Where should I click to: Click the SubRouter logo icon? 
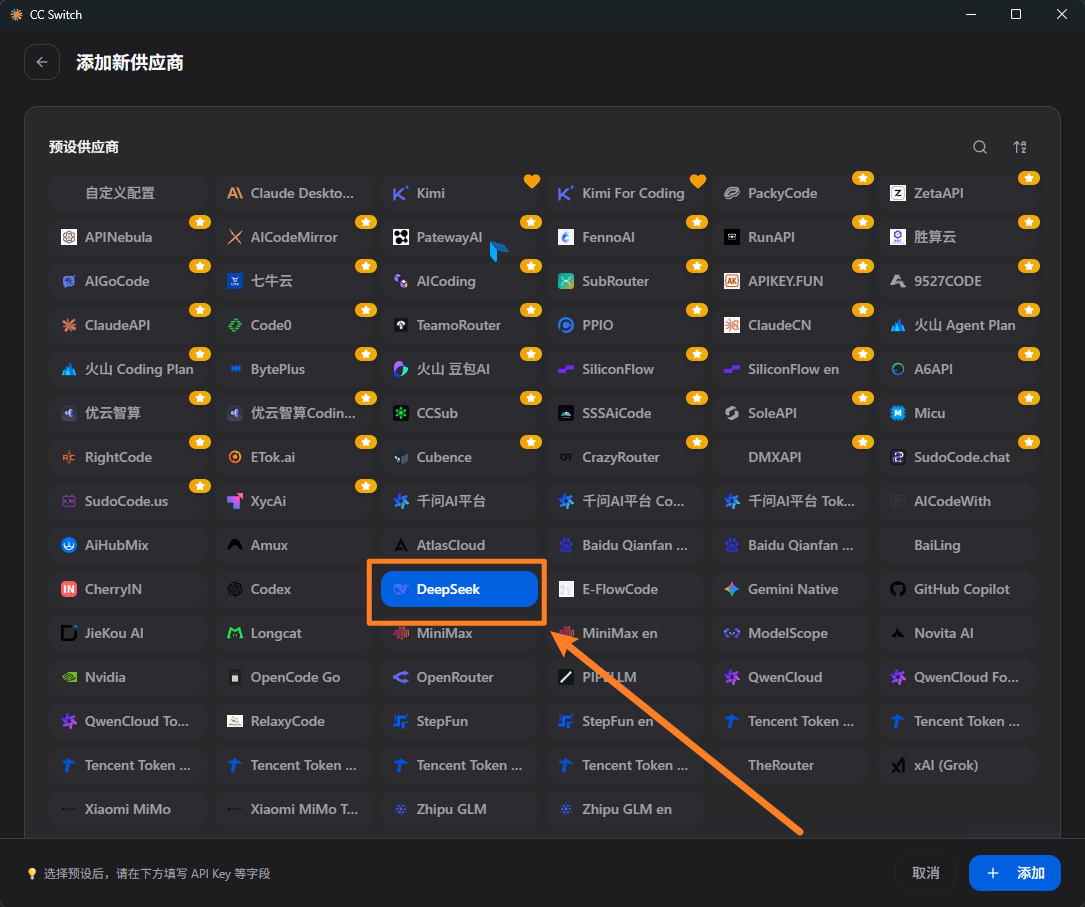point(566,281)
